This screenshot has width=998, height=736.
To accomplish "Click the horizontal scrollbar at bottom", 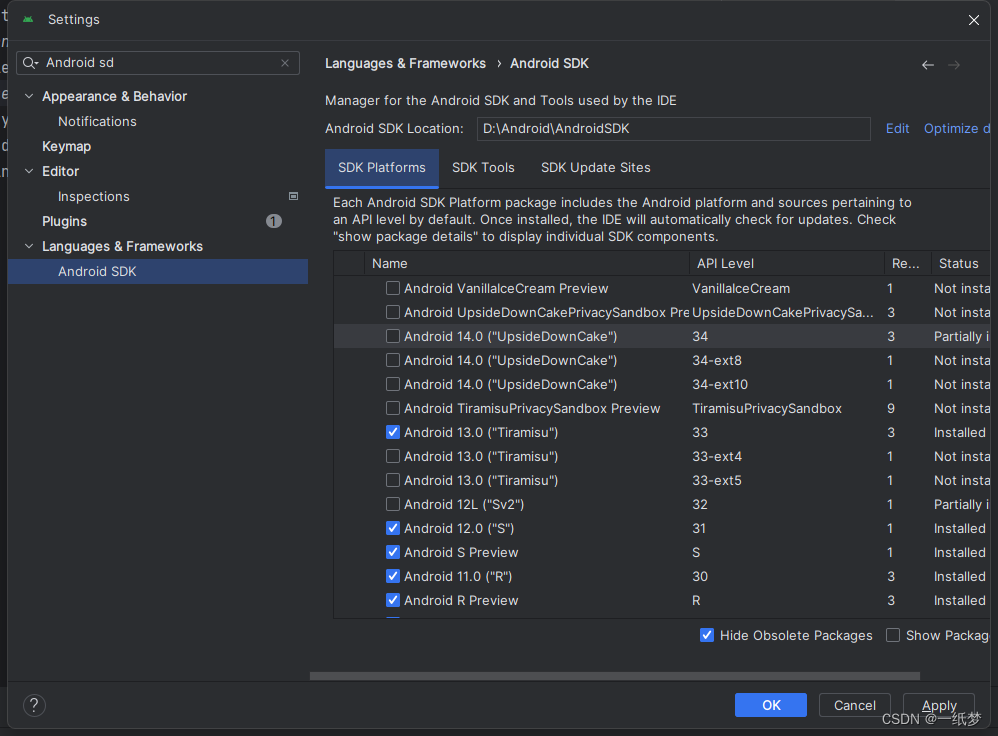I will tap(600, 676).
